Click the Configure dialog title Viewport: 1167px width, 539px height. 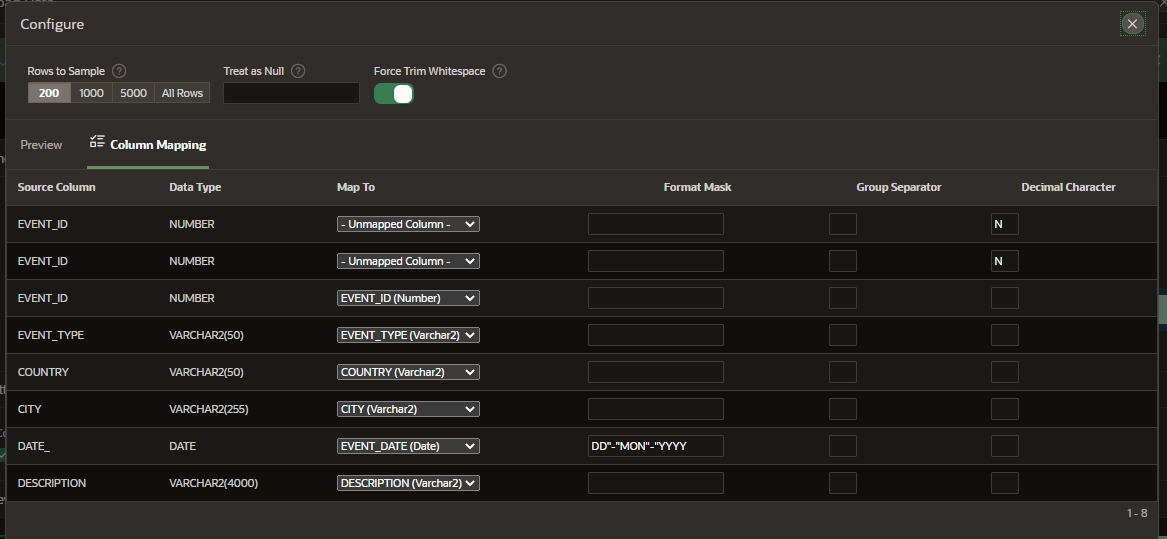click(52, 25)
